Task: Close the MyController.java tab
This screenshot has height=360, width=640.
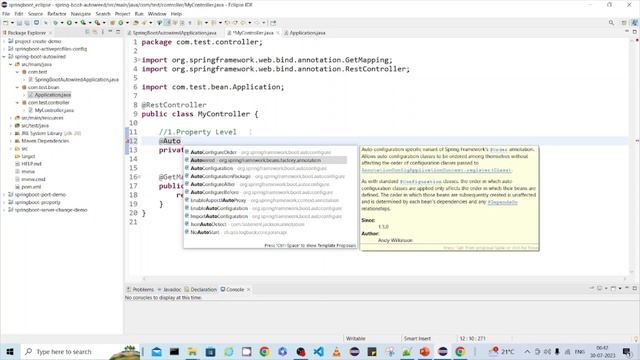Action: click(278, 33)
